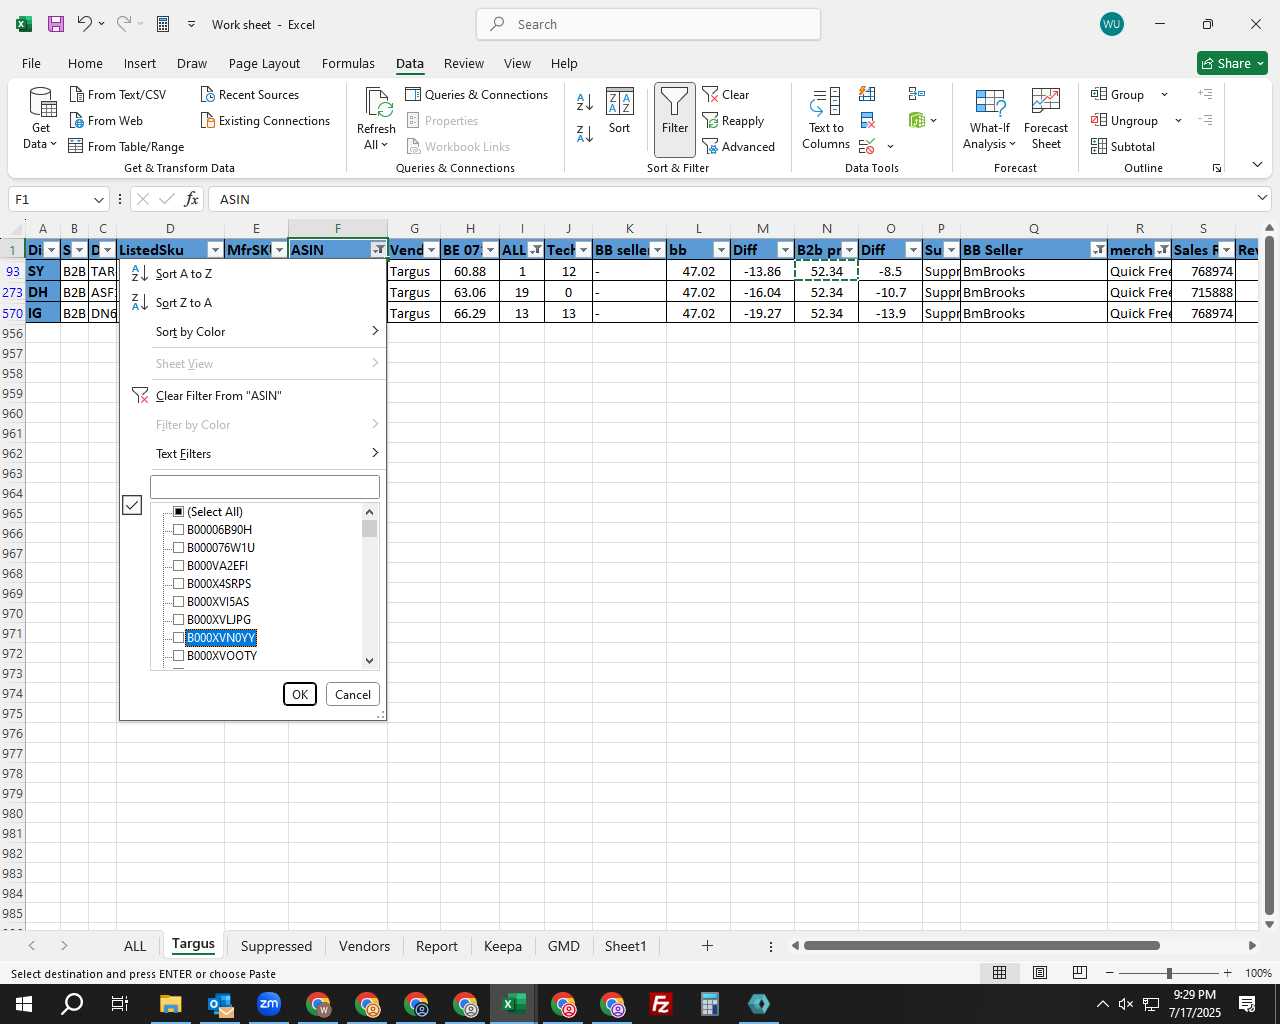Click the top Search box
The width and height of the screenshot is (1280, 1024).
648,24
